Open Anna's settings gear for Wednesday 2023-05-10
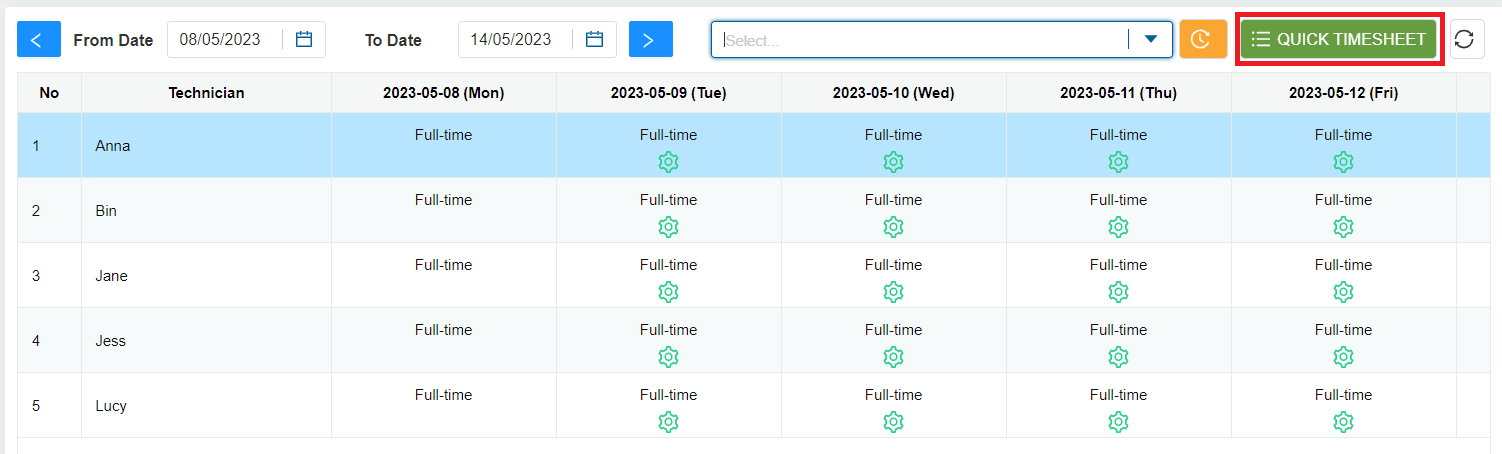The width and height of the screenshot is (1502, 454). (894, 162)
